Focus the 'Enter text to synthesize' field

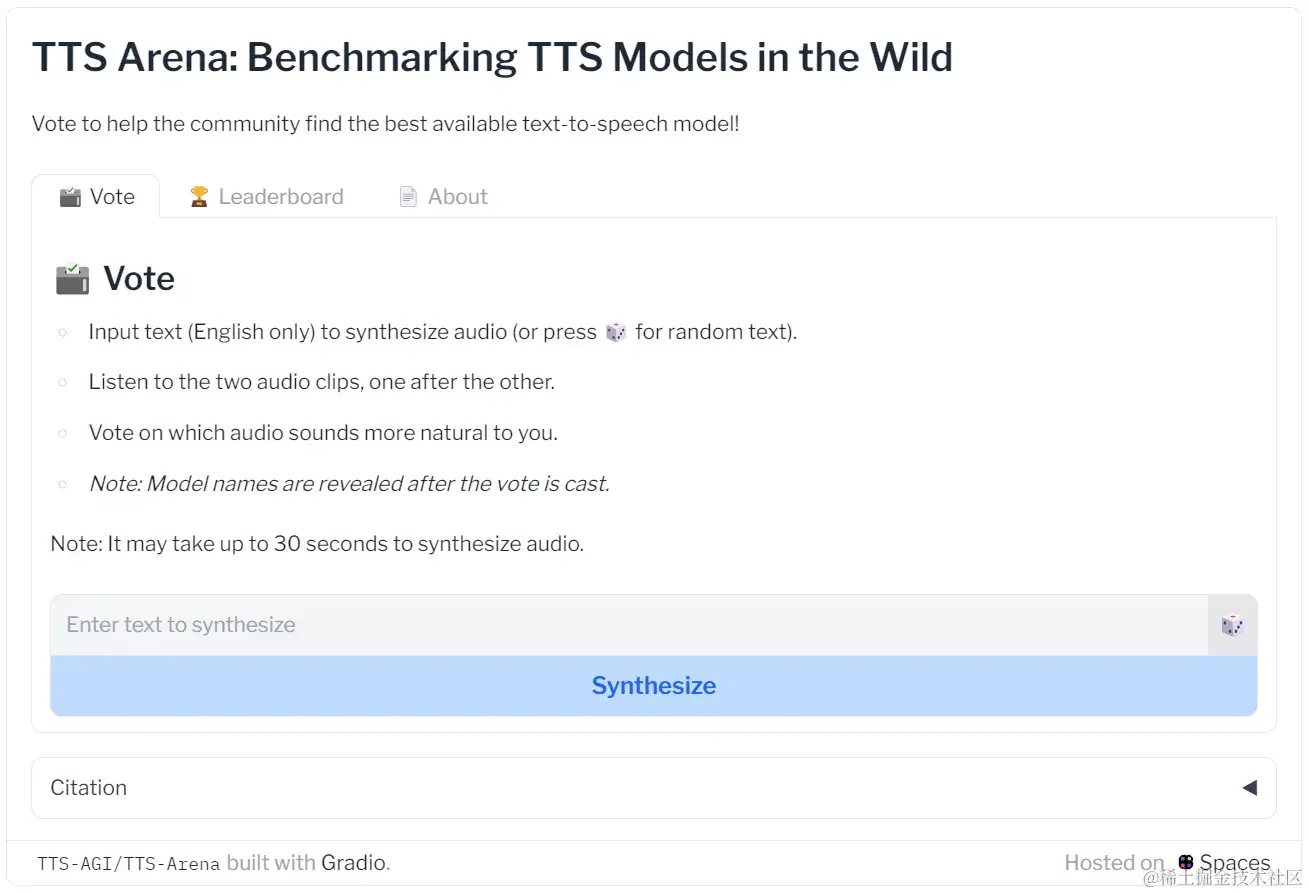tap(629, 625)
